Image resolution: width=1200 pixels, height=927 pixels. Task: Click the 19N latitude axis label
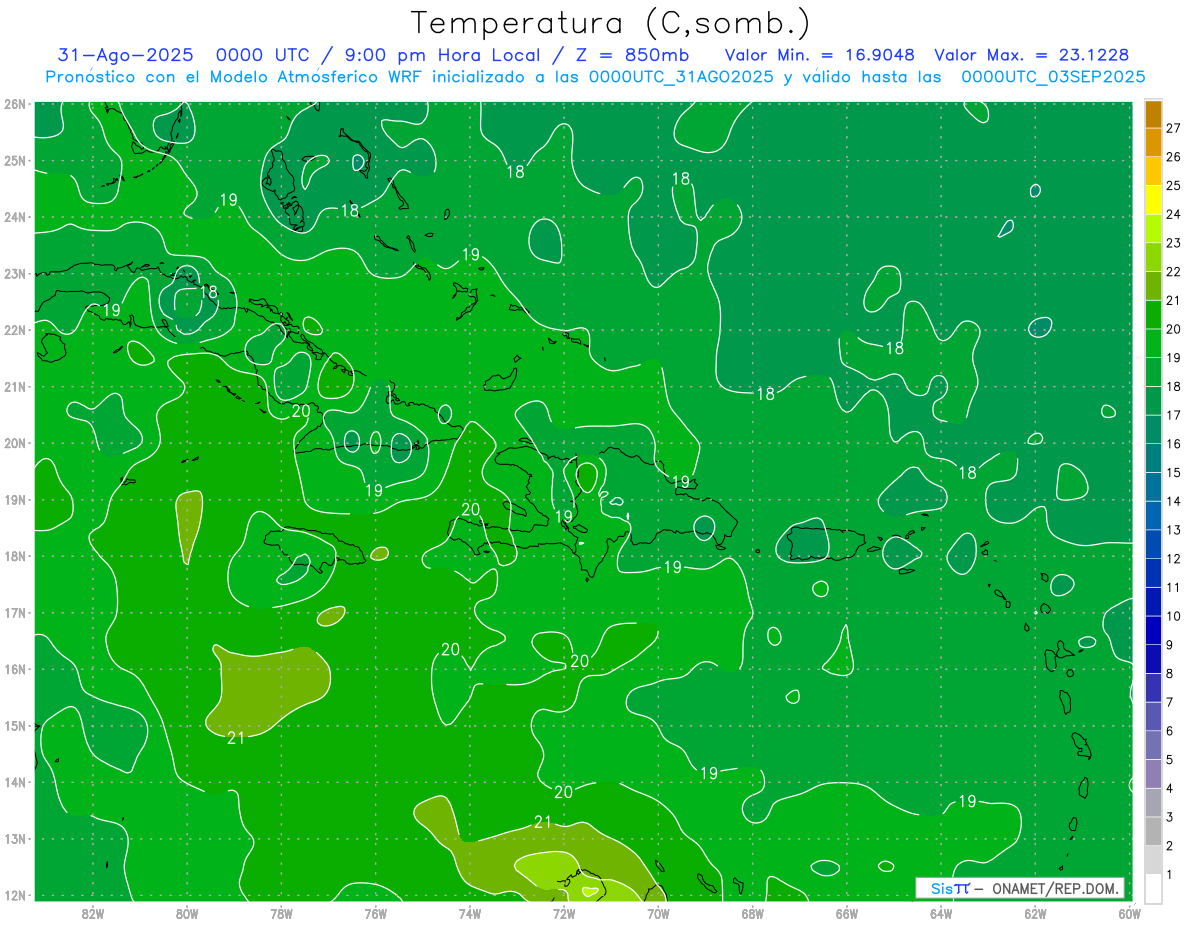[14, 499]
